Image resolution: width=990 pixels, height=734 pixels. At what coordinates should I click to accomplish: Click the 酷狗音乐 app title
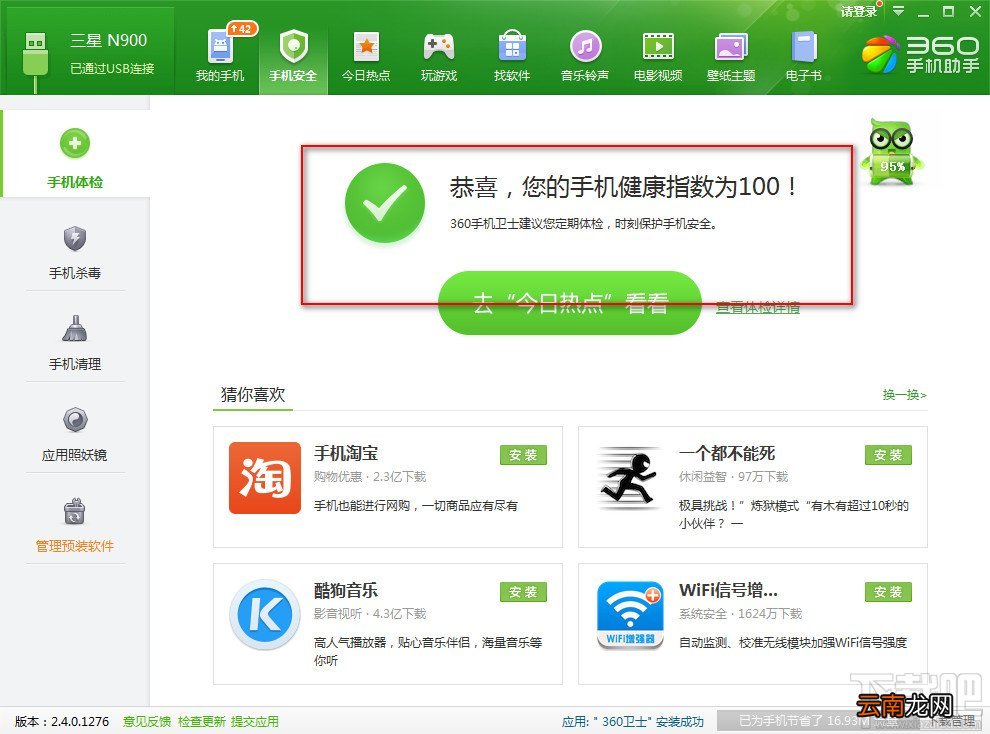click(x=346, y=590)
